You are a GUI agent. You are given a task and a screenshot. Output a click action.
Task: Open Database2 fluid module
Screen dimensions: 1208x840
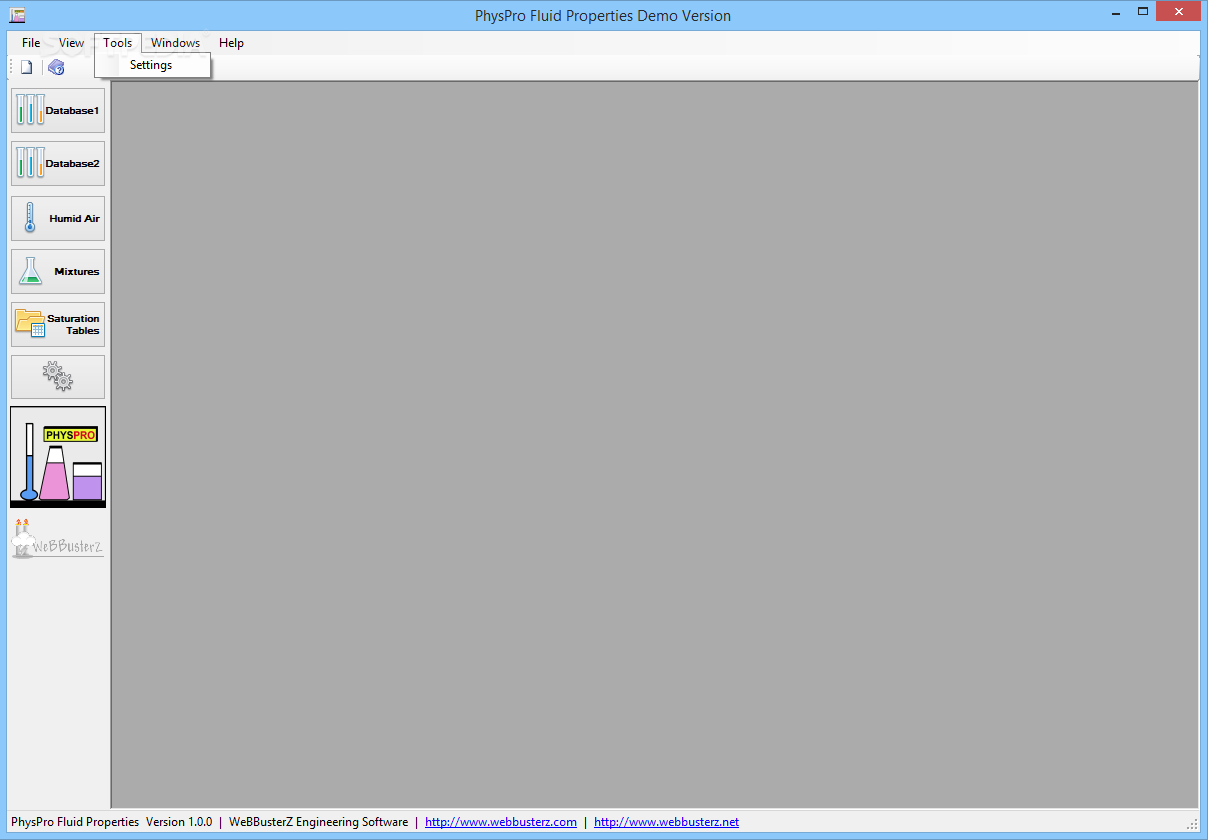coord(58,163)
